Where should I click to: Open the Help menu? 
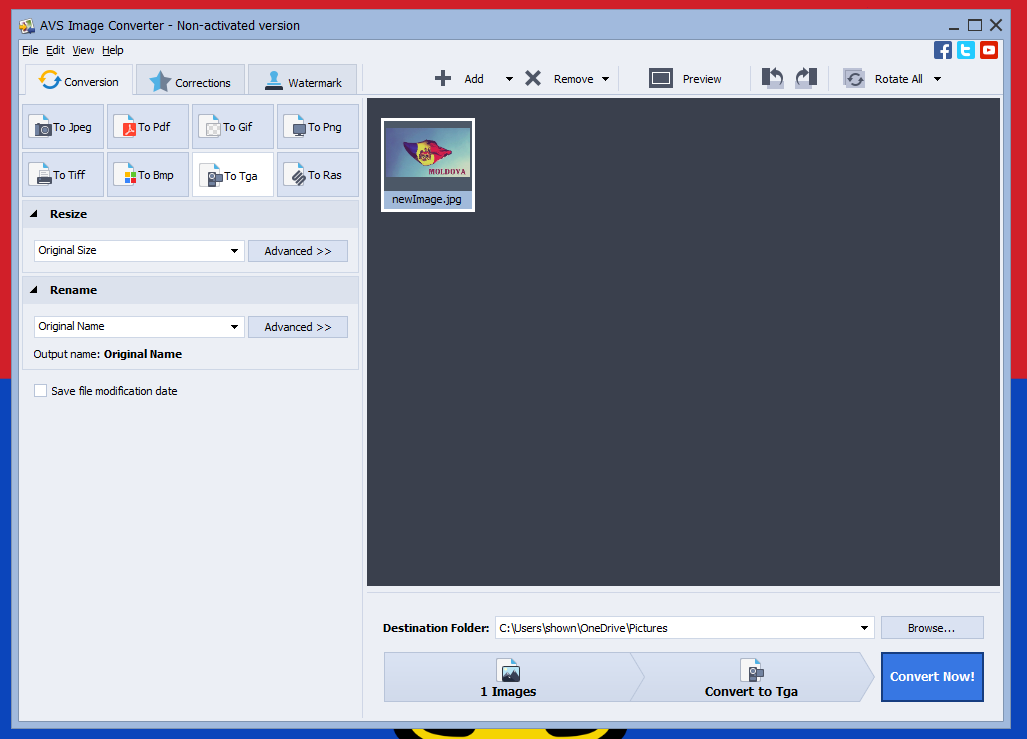(x=113, y=50)
